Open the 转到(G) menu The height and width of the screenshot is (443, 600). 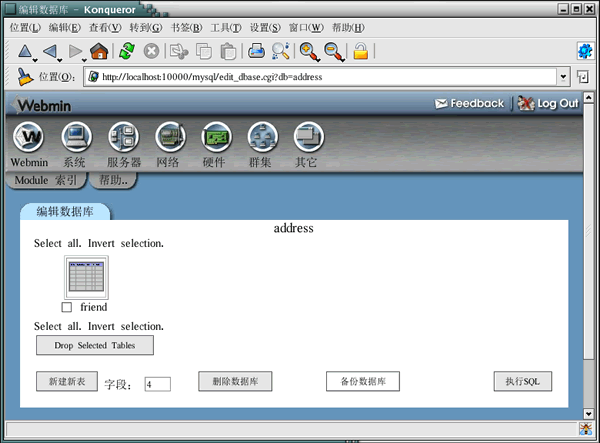[146, 28]
